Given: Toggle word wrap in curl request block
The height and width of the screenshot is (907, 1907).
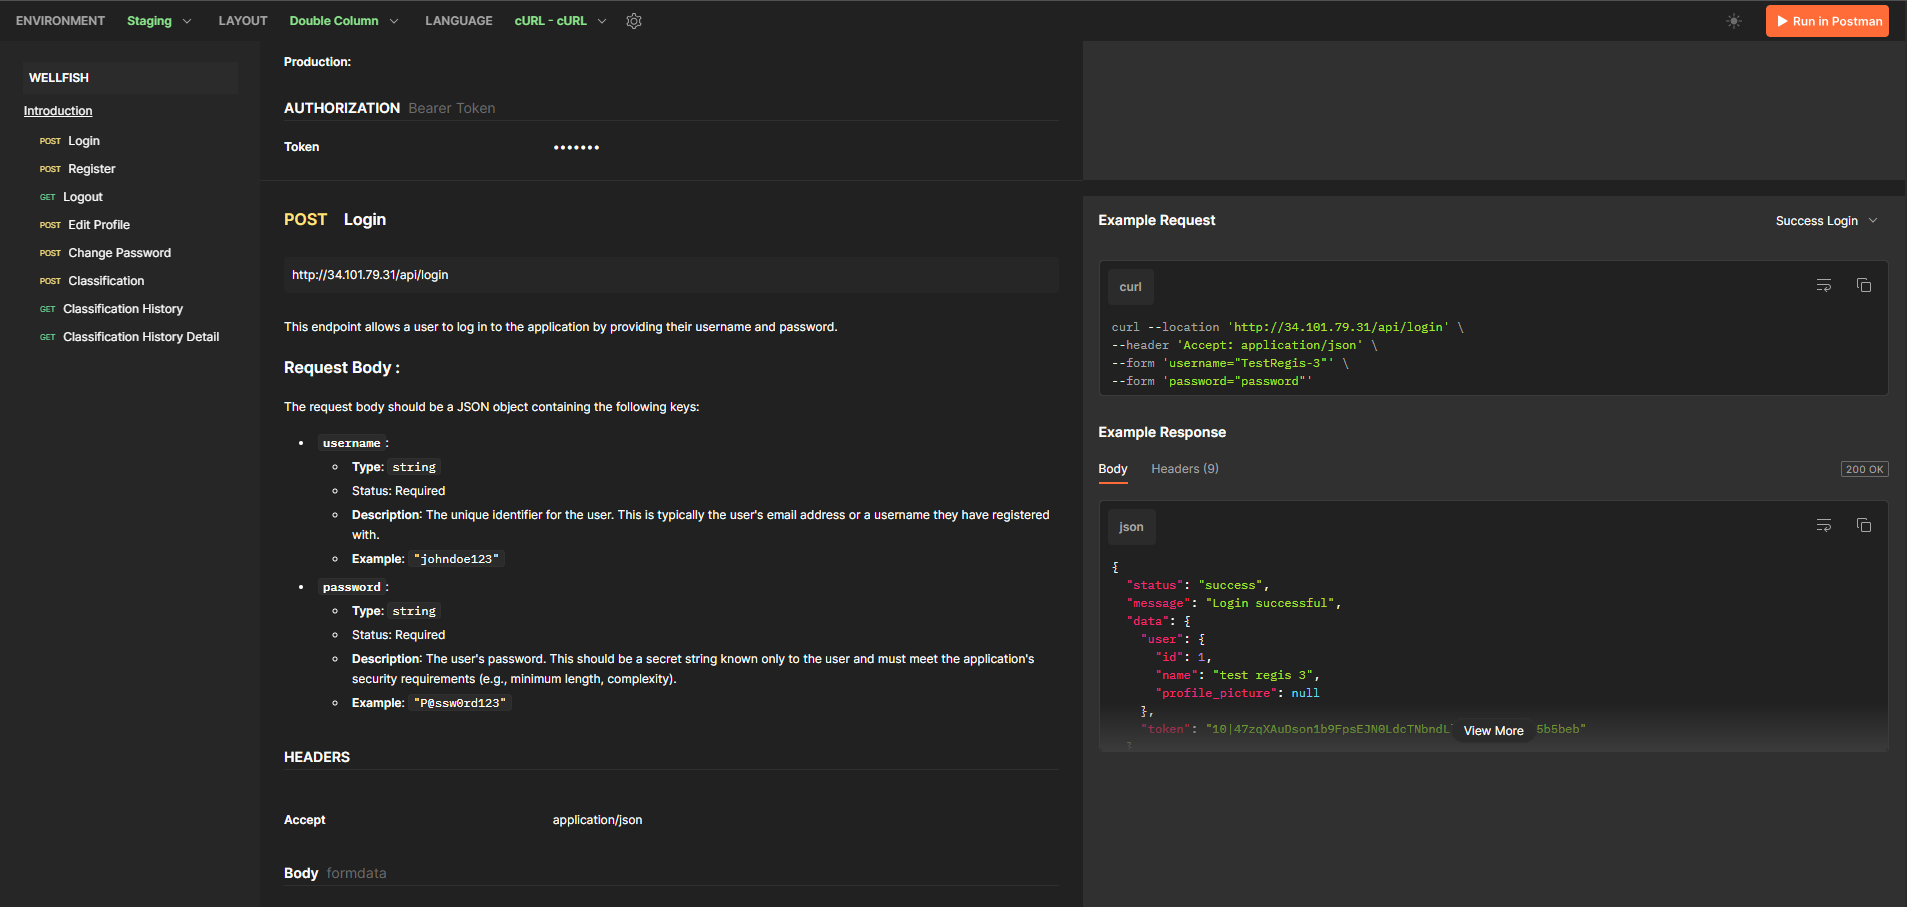Looking at the screenshot, I should point(1824,286).
